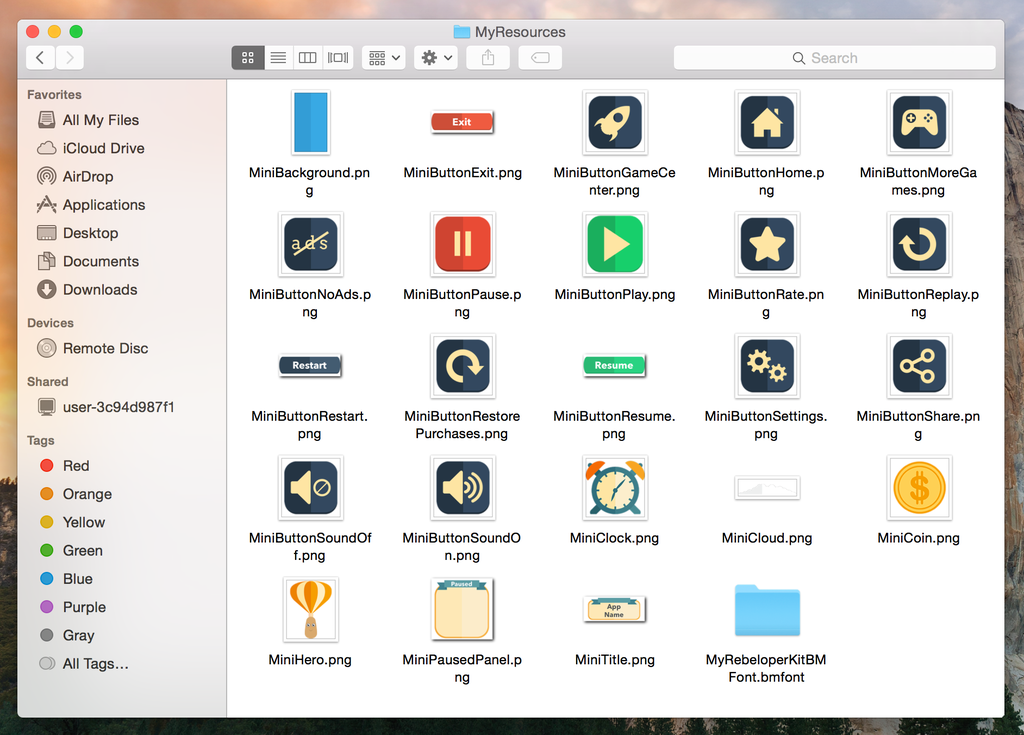Click the Shared section header
This screenshot has width=1024, height=735.
(x=48, y=382)
